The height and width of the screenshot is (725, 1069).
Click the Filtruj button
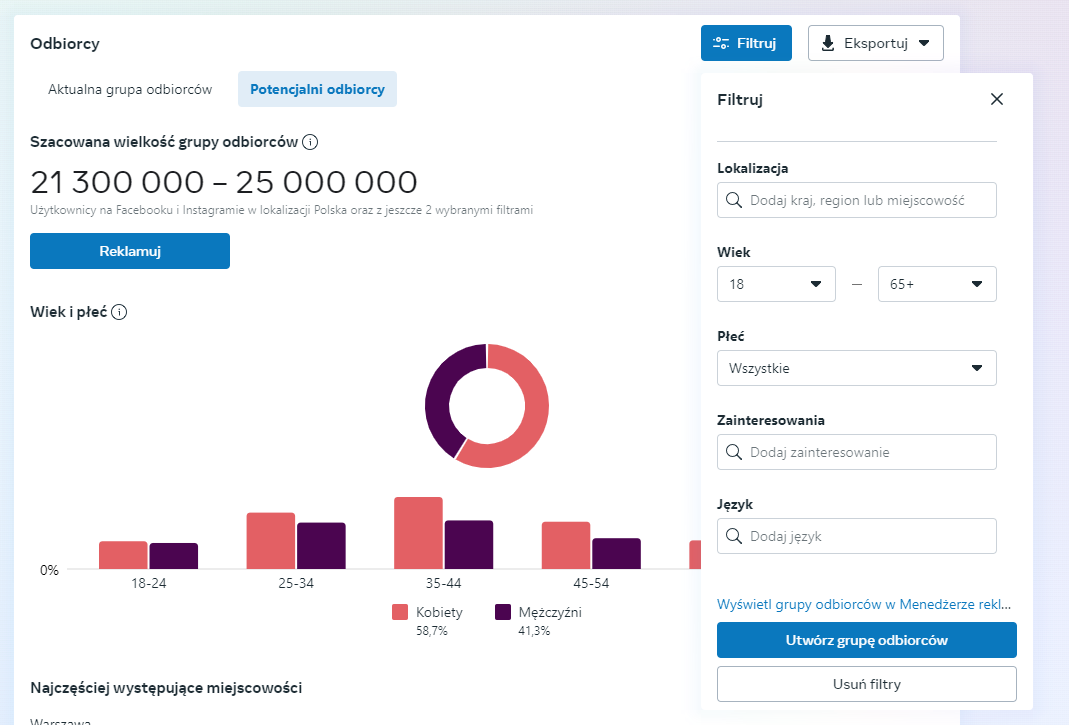click(x=746, y=43)
